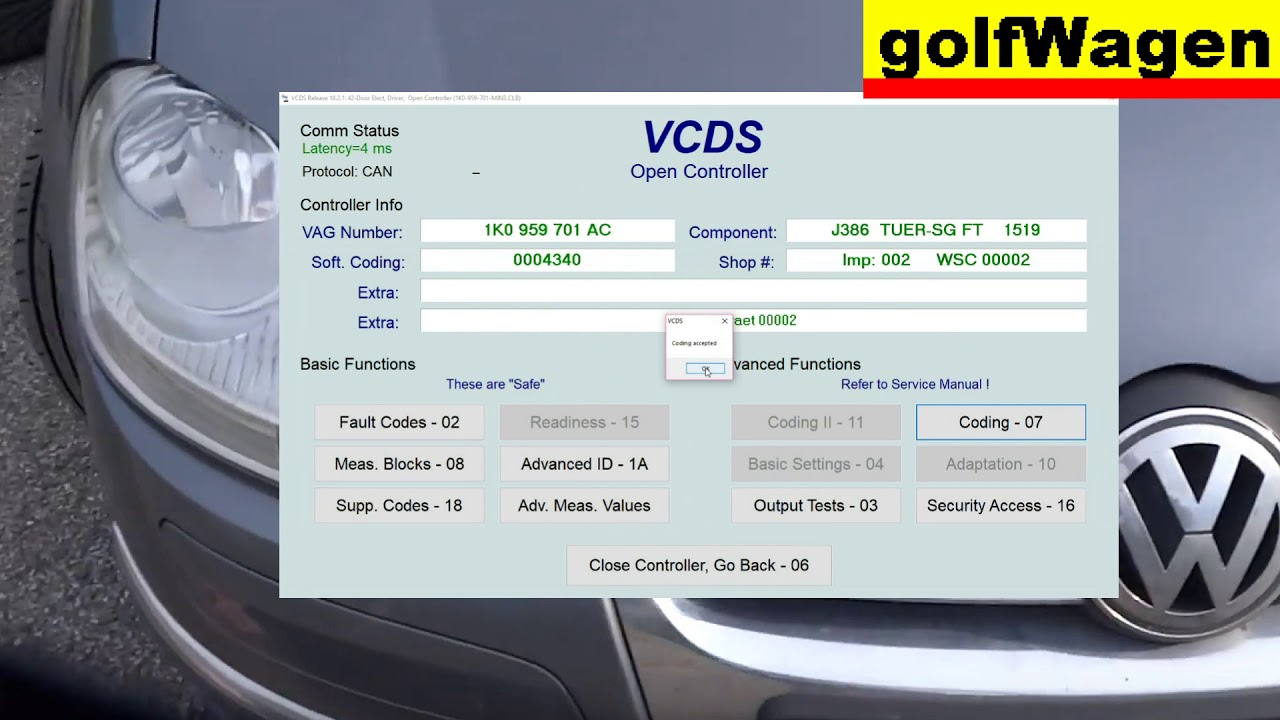The height and width of the screenshot is (720, 1280).
Task: Click OK in the Coding accepted dialog
Action: pos(705,369)
